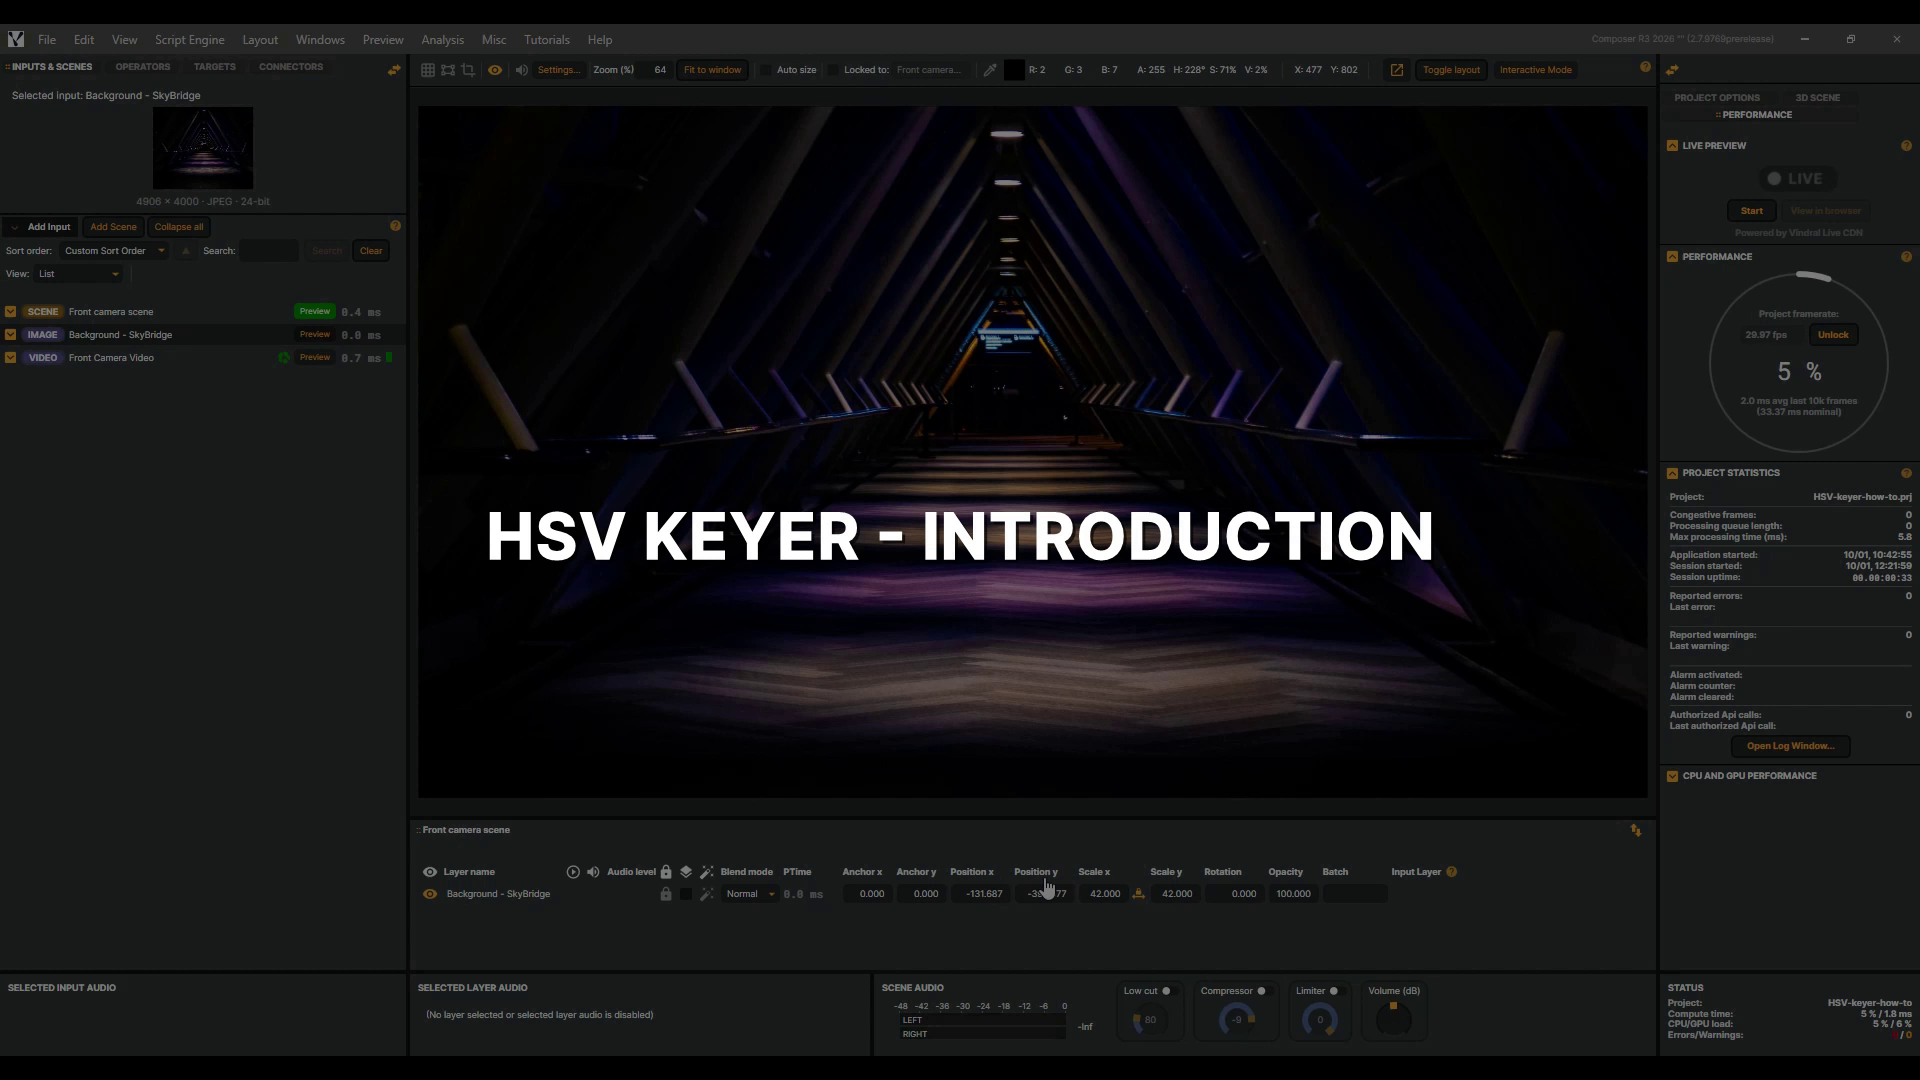Mute preview audio with speaker icon
This screenshot has width=1920, height=1080.
[x=521, y=70]
